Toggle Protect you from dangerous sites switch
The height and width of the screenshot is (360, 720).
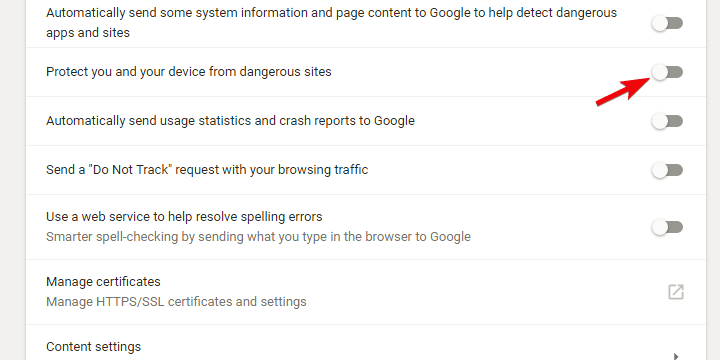click(667, 72)
